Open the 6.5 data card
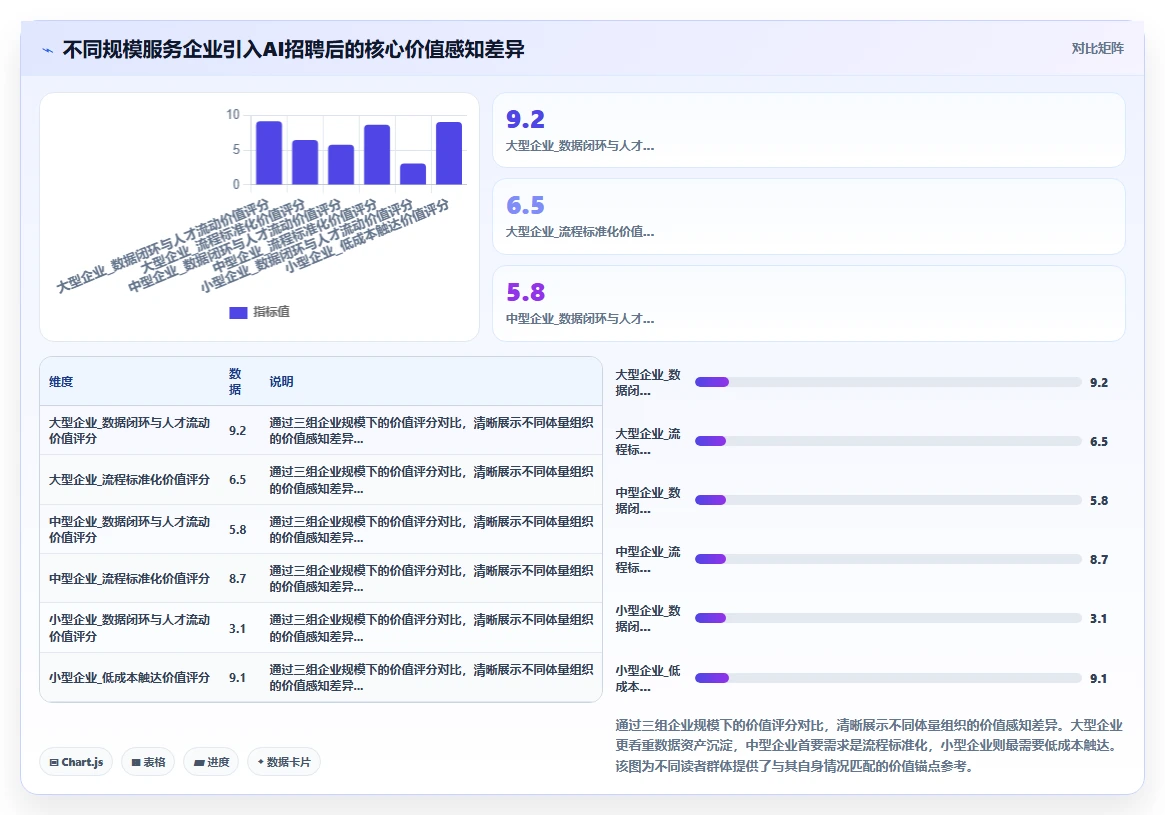This screenshot has height=815, width=1165. click(808, 216)
